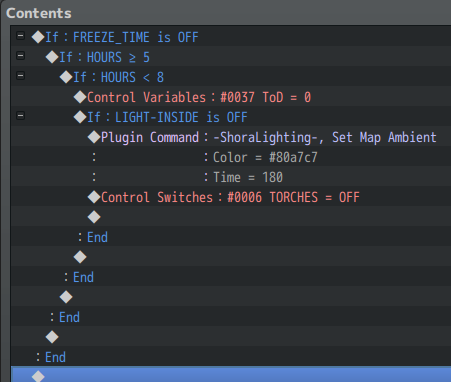
Task: Select the empty command slot above HOURS < 8 End
Action: pos(231,256)
